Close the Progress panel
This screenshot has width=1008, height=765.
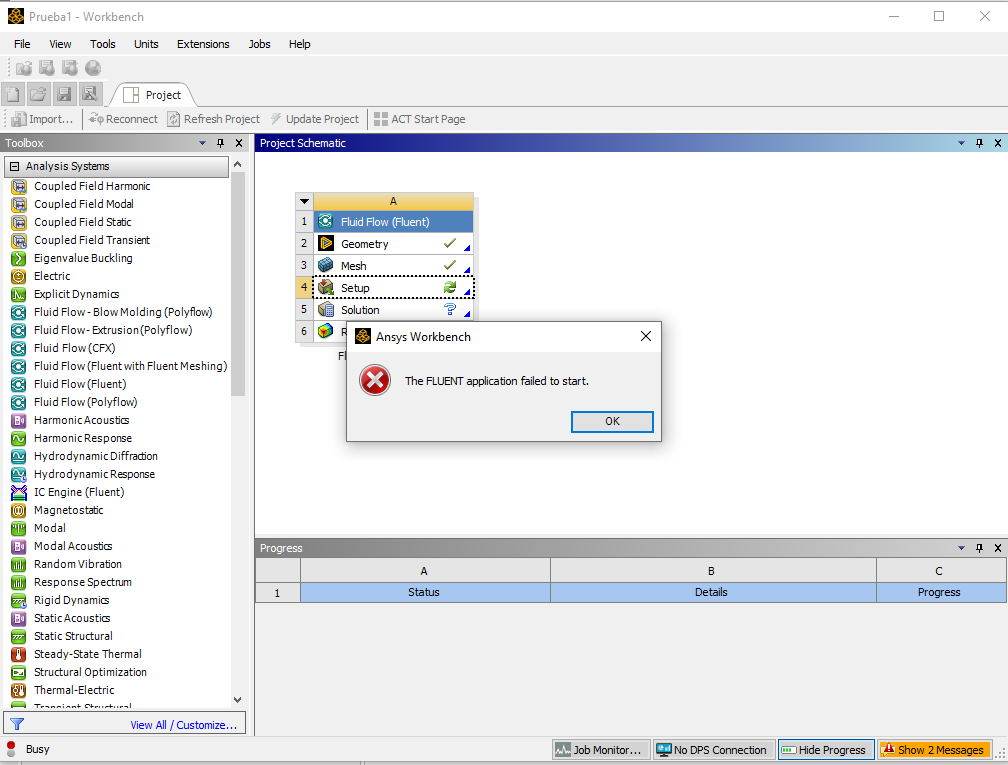tap(998, 548)
